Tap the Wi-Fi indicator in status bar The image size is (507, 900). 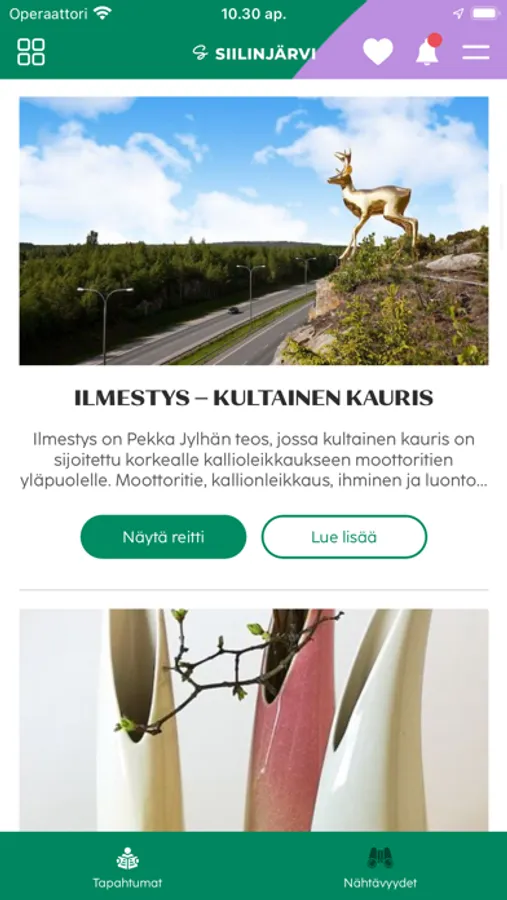(x=103, y=13)
